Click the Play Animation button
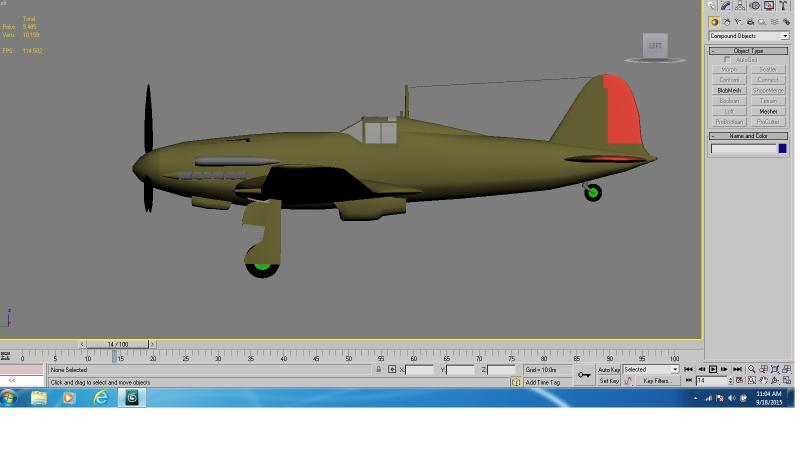 [x=713, y=369]
